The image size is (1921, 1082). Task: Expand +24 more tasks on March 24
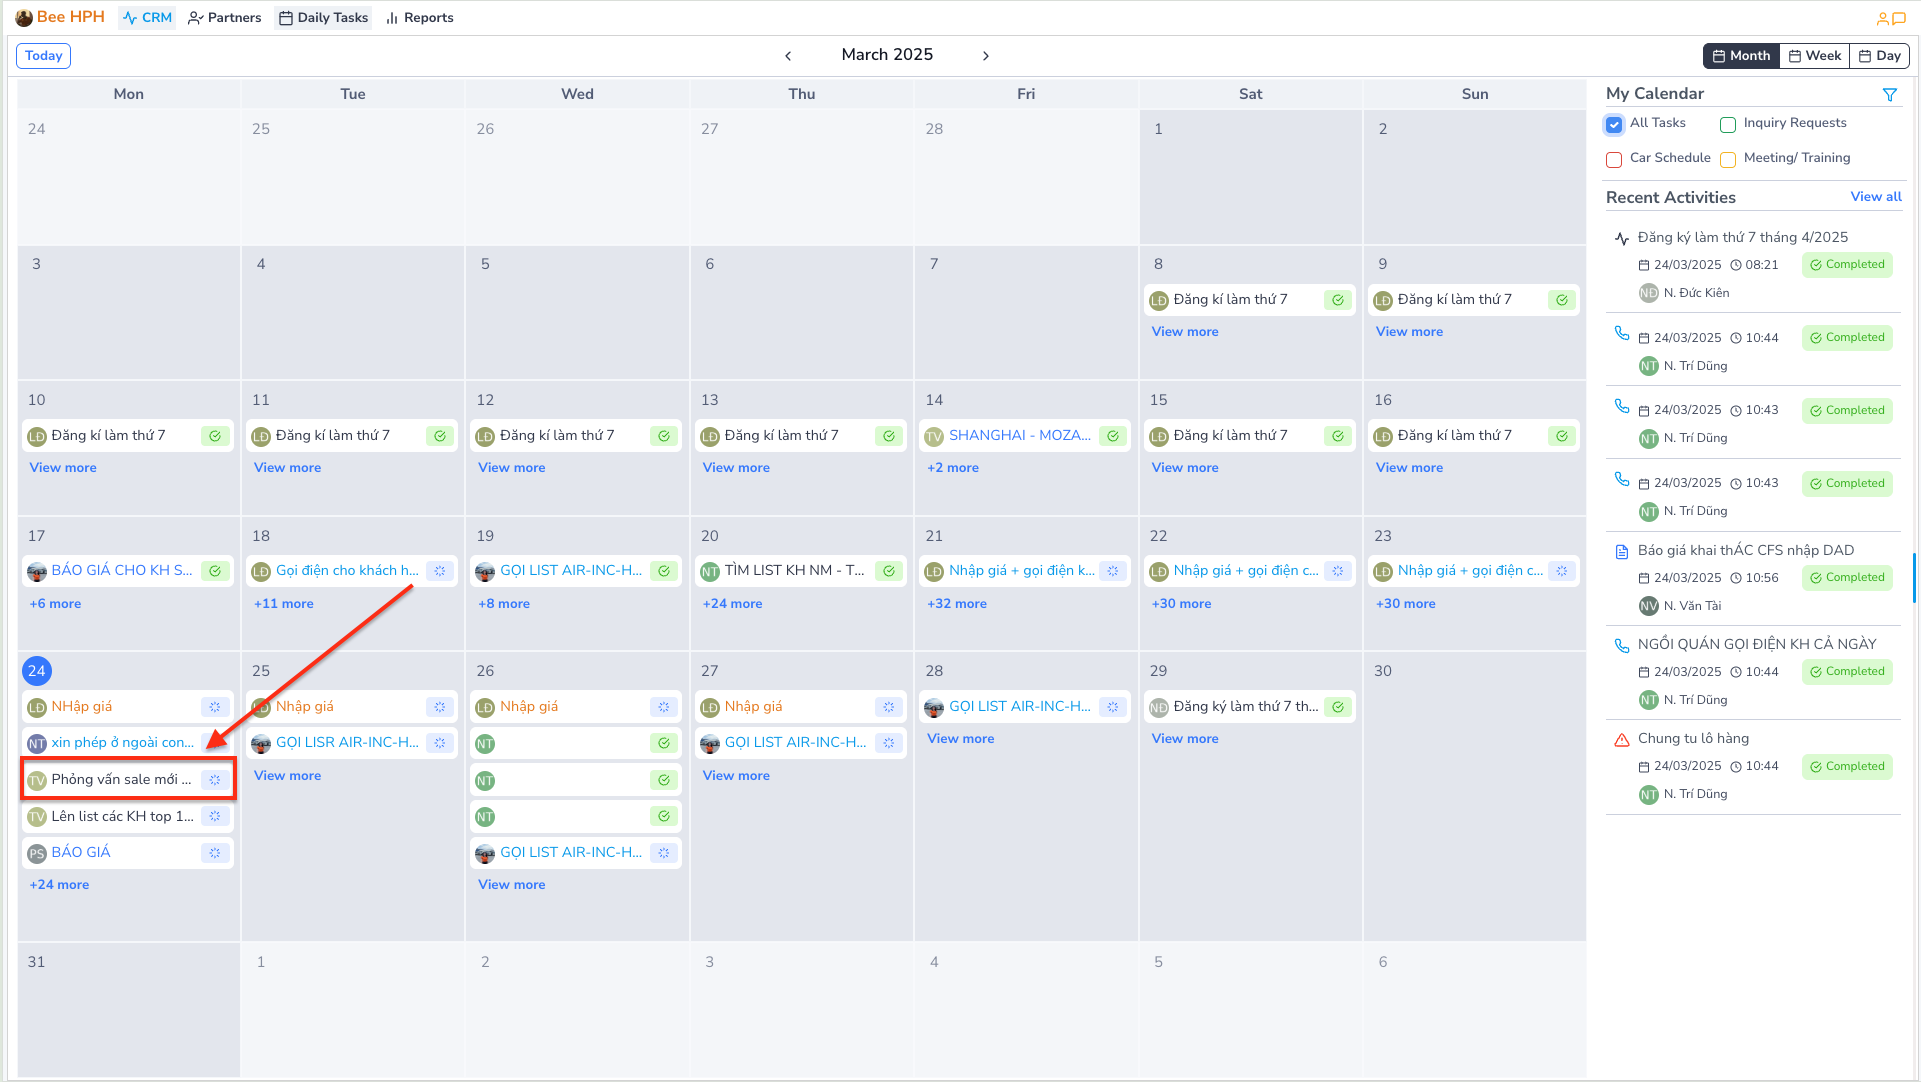(59, 885)
